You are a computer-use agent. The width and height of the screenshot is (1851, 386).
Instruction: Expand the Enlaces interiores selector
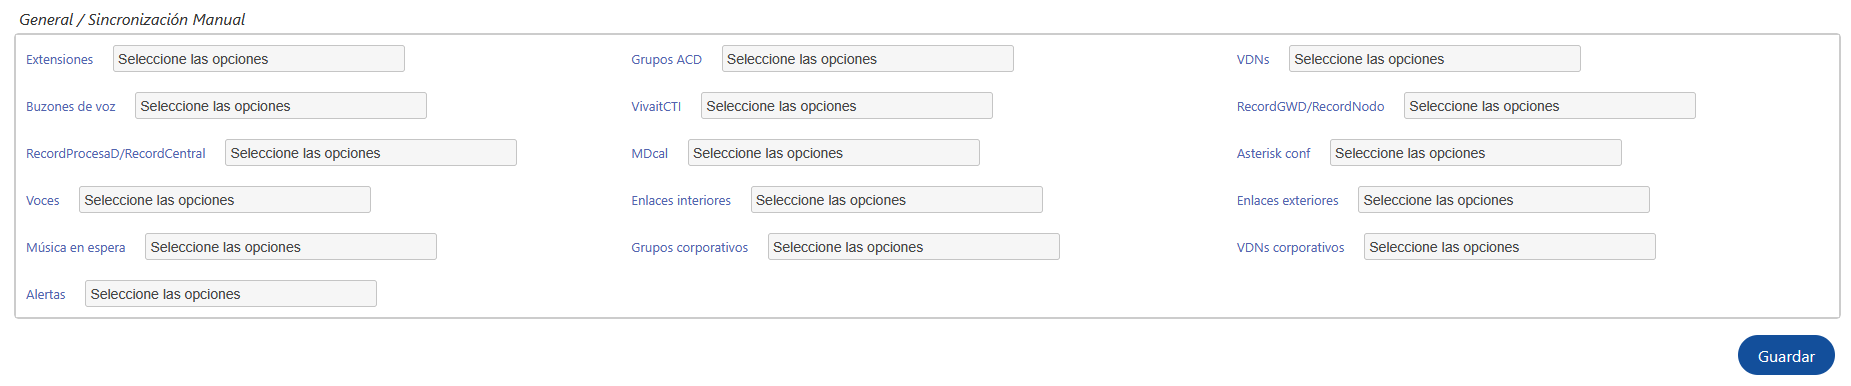coord(897,200)
